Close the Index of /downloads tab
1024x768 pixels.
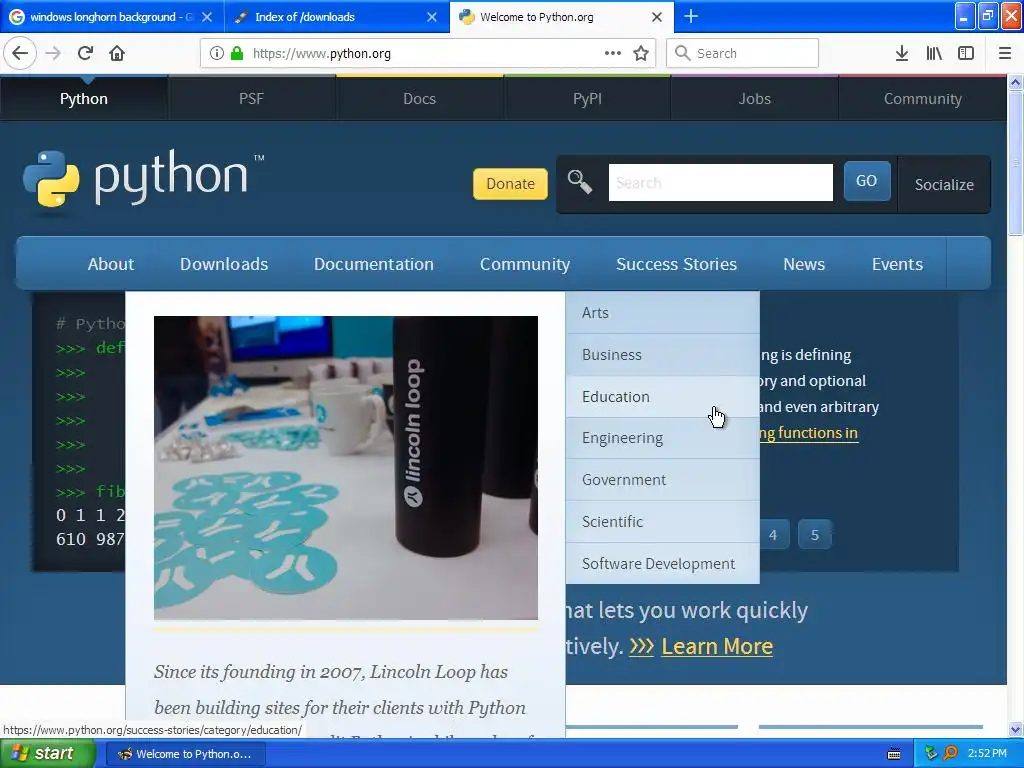[x=432, y=17]
